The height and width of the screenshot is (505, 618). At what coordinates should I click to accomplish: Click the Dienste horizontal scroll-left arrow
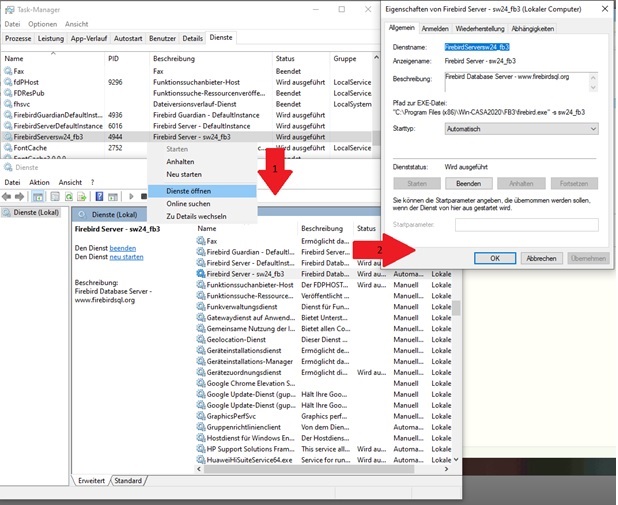click(199, 469)
